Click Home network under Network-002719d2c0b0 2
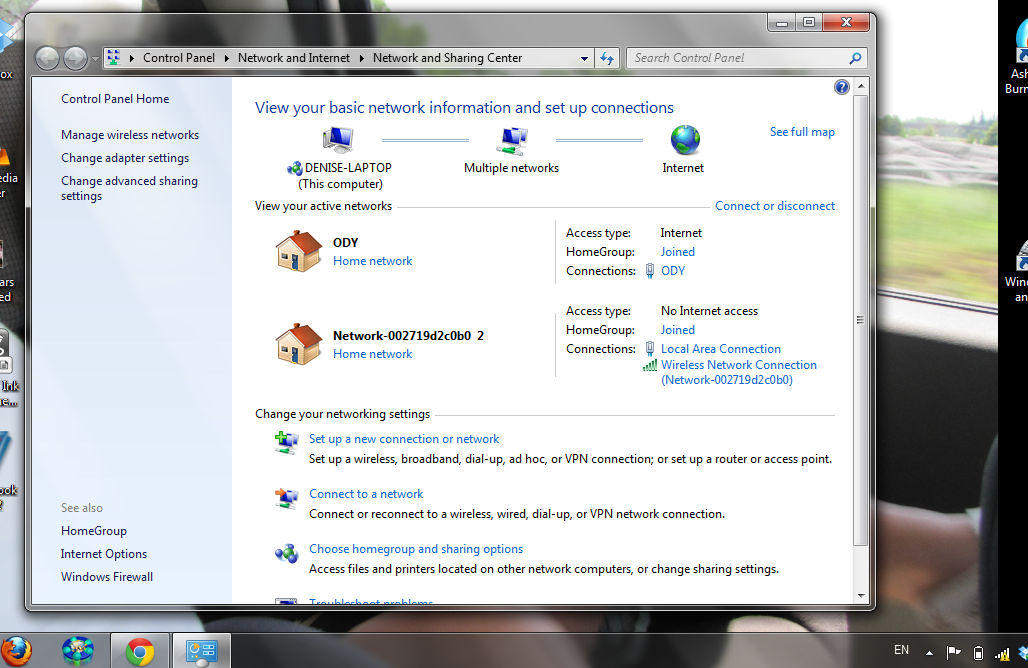The width and height of the screenshot is (1028, 668). point(372,354)
